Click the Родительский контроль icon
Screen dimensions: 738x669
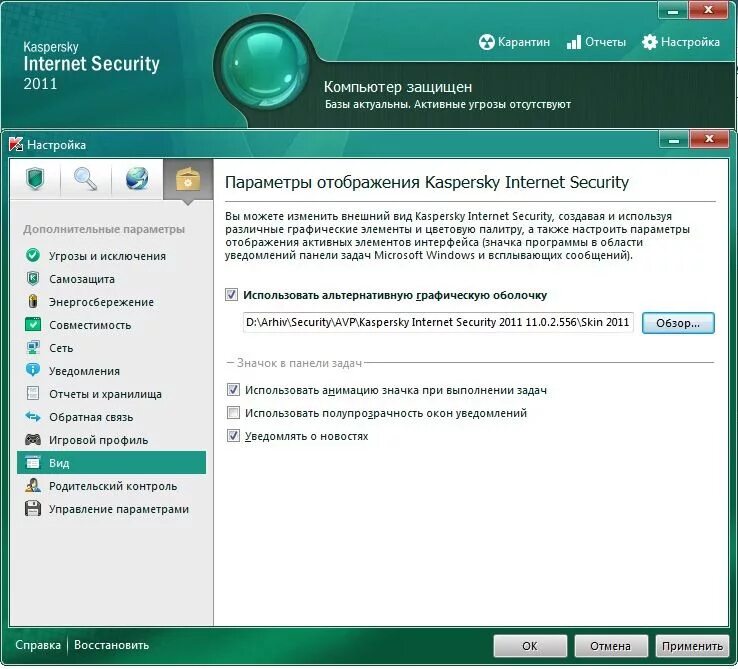click(32, 485)
